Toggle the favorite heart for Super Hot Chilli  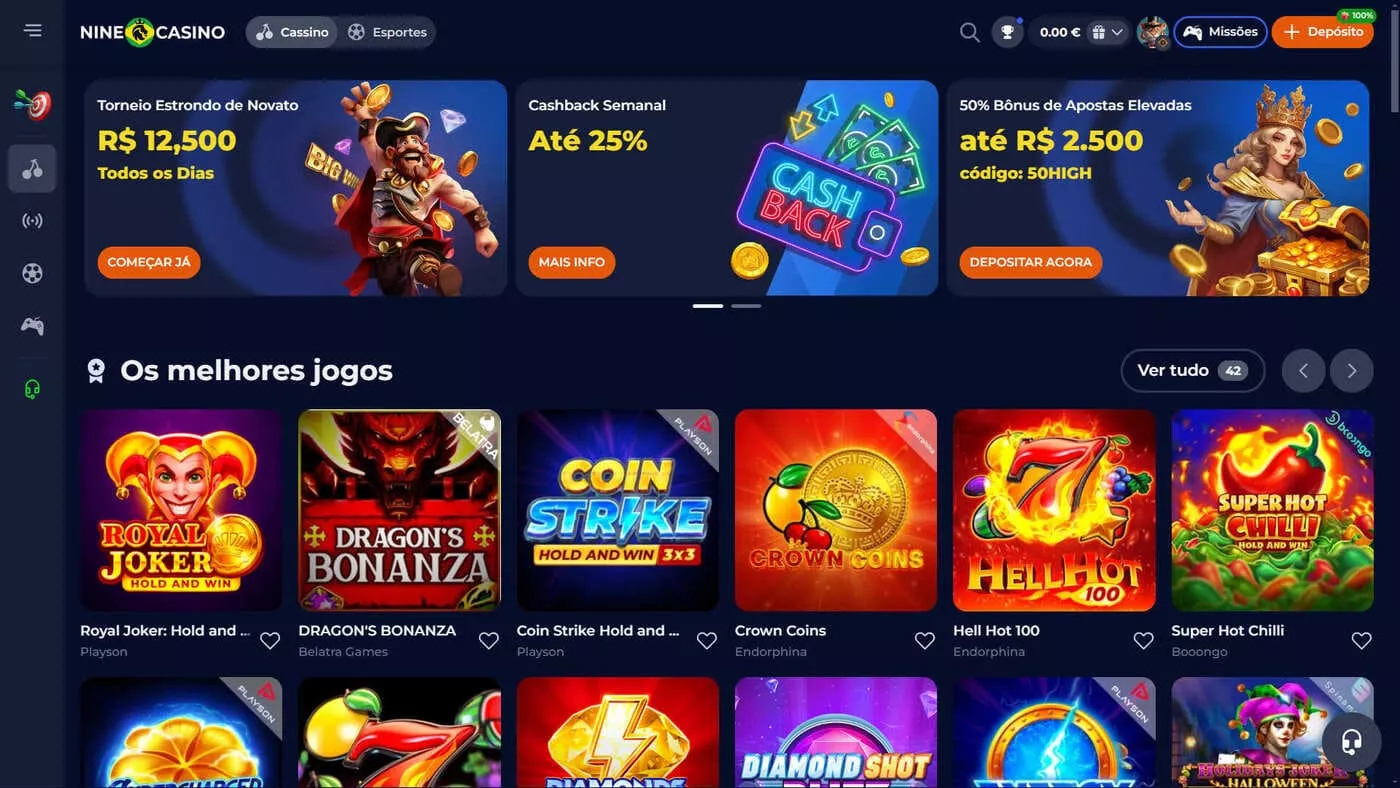1361,641
